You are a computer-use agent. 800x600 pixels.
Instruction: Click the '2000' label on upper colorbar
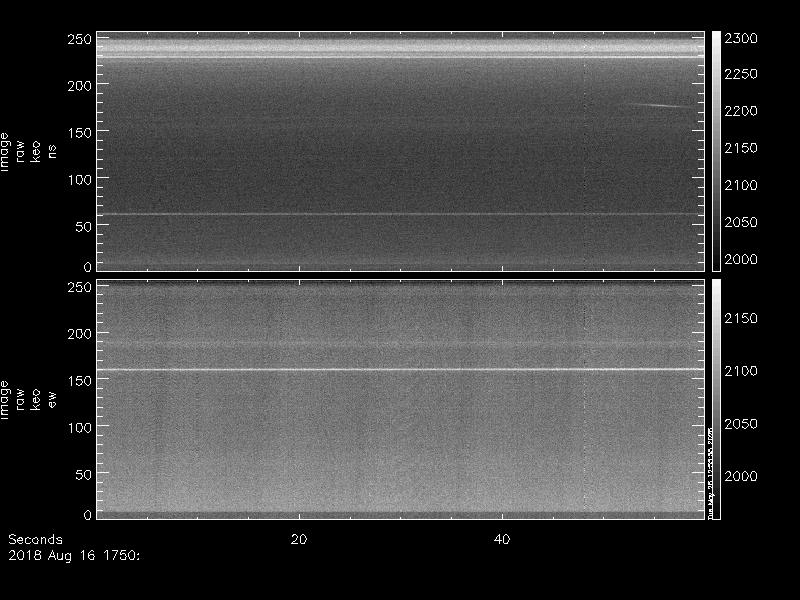[x=741, y=259]
